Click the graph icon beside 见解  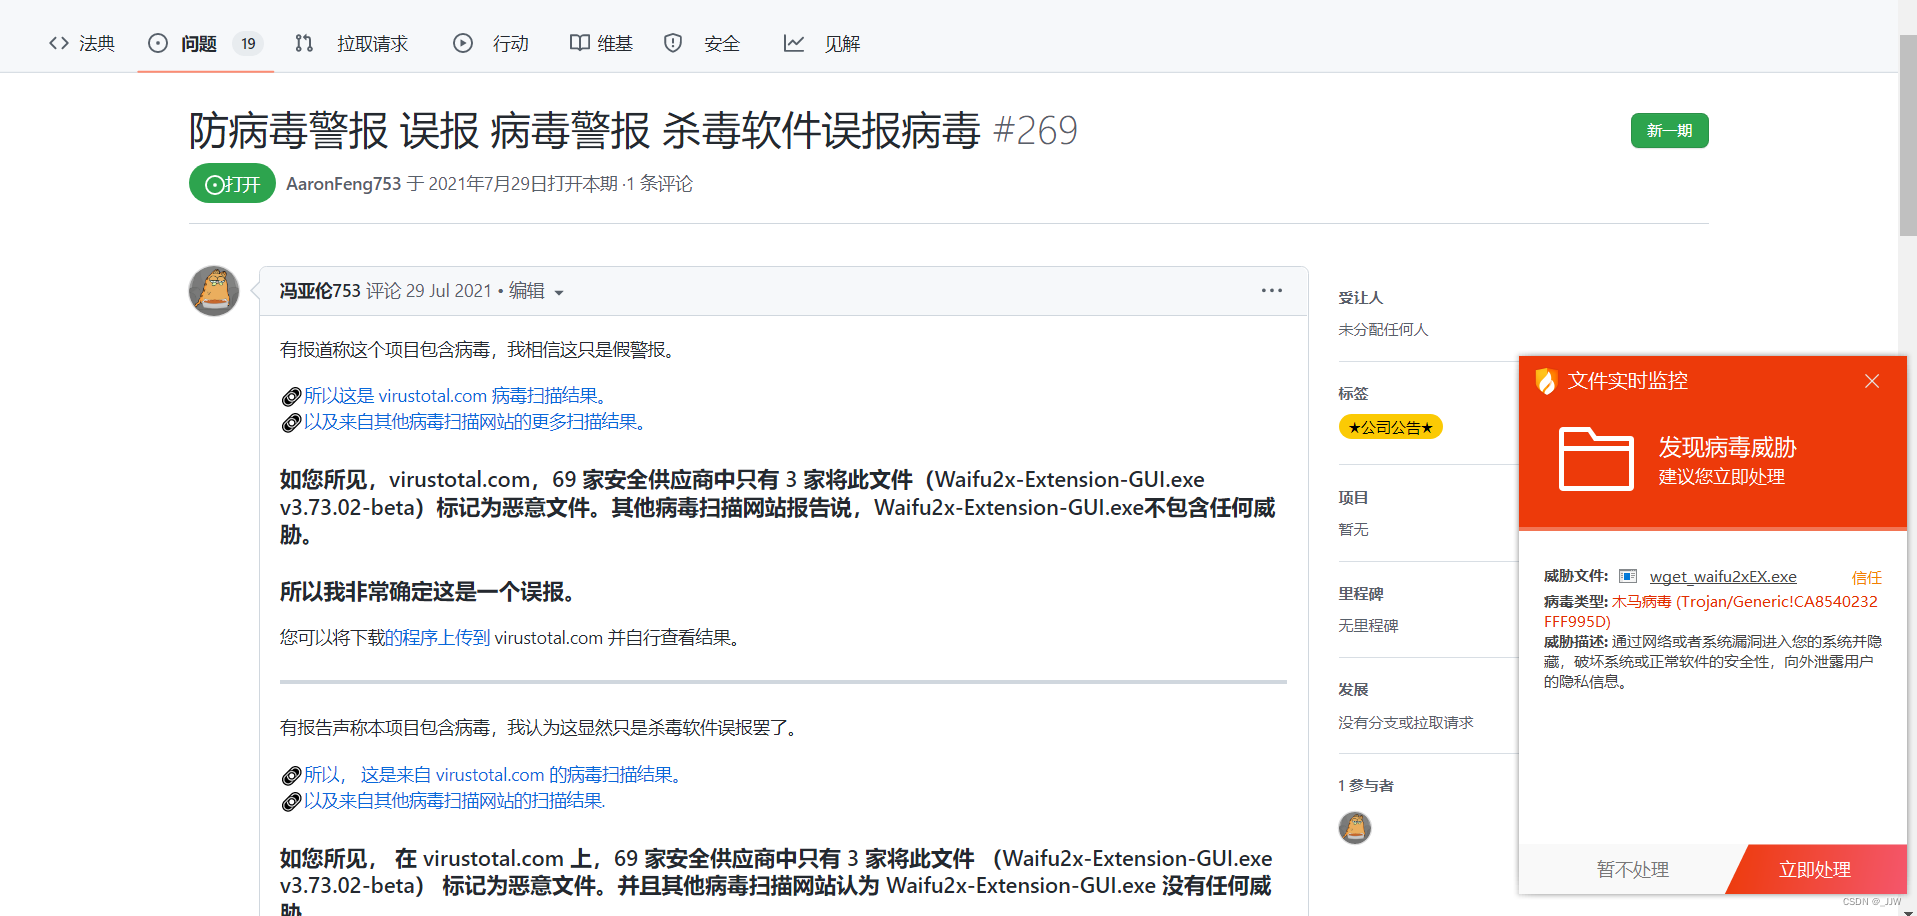click(x=794, y=43)
